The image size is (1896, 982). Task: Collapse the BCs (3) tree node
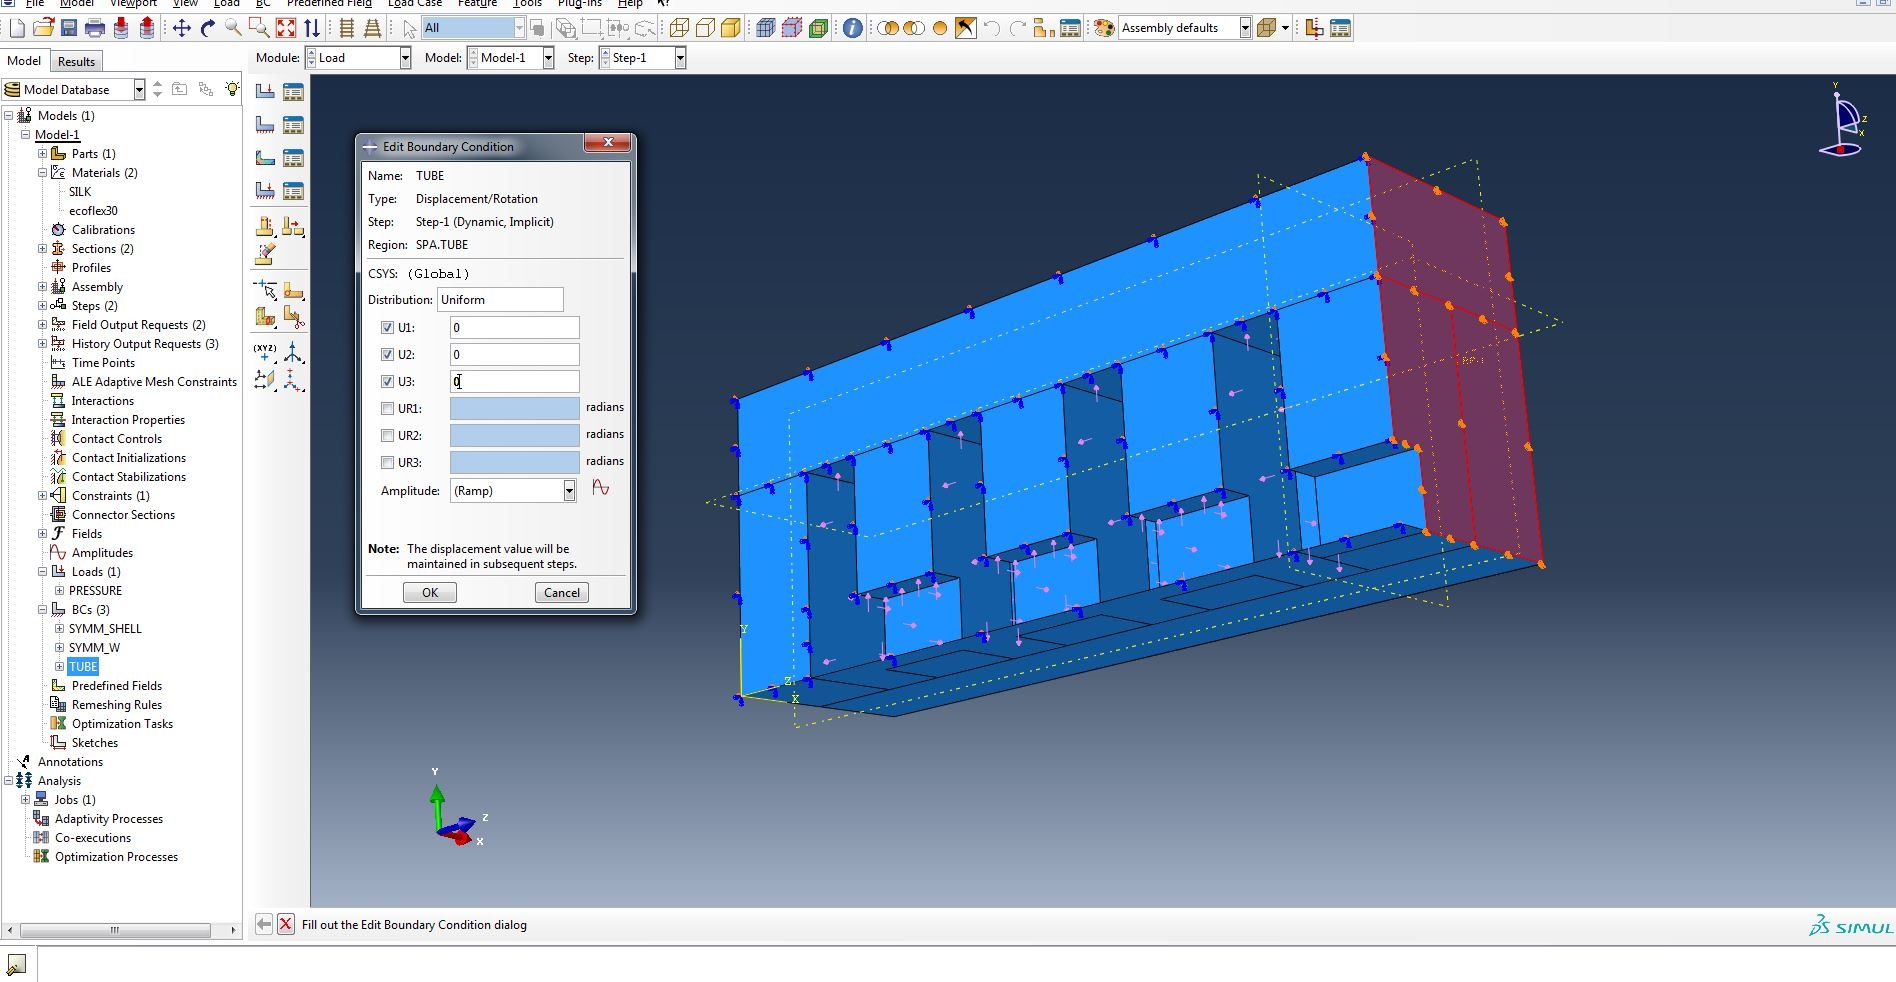43,610
